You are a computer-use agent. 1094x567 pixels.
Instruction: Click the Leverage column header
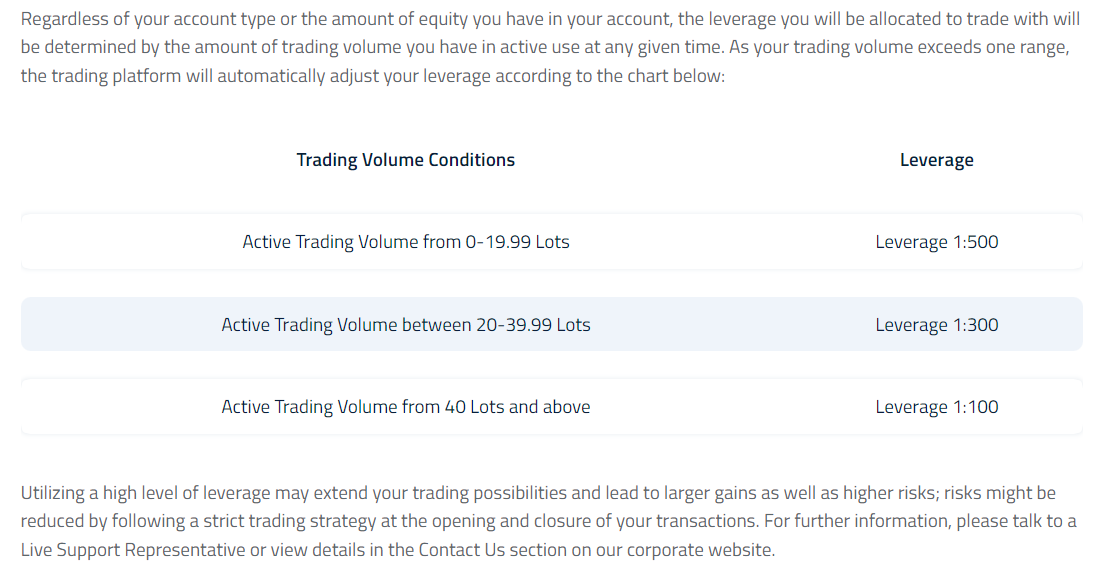pyautogui.click(x=936, y=160)
